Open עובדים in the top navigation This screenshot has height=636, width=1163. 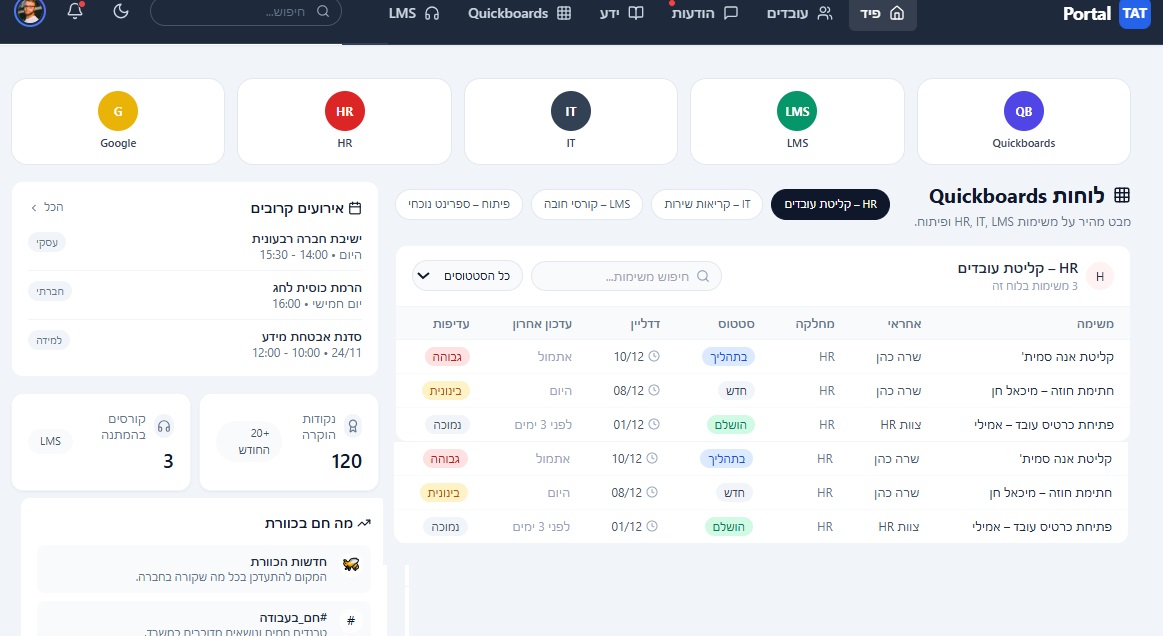click(x=799, y=14)
